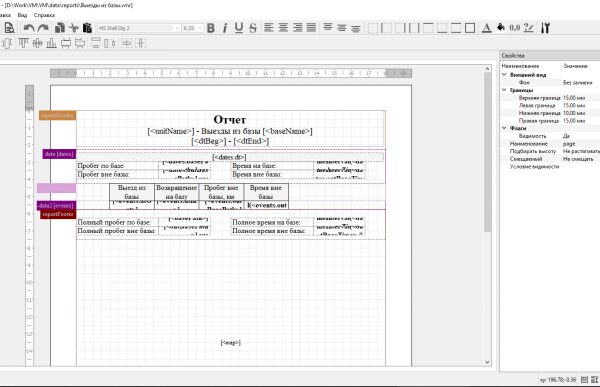Align text to the right

(x=297, y=28)
